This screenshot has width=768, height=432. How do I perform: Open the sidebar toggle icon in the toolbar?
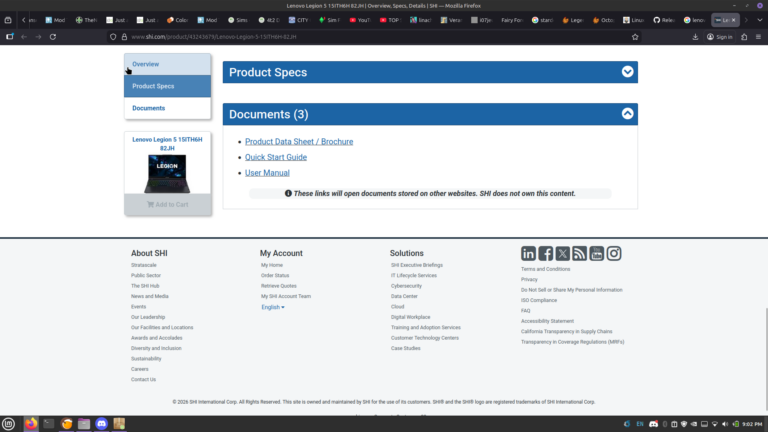[9, 37]
